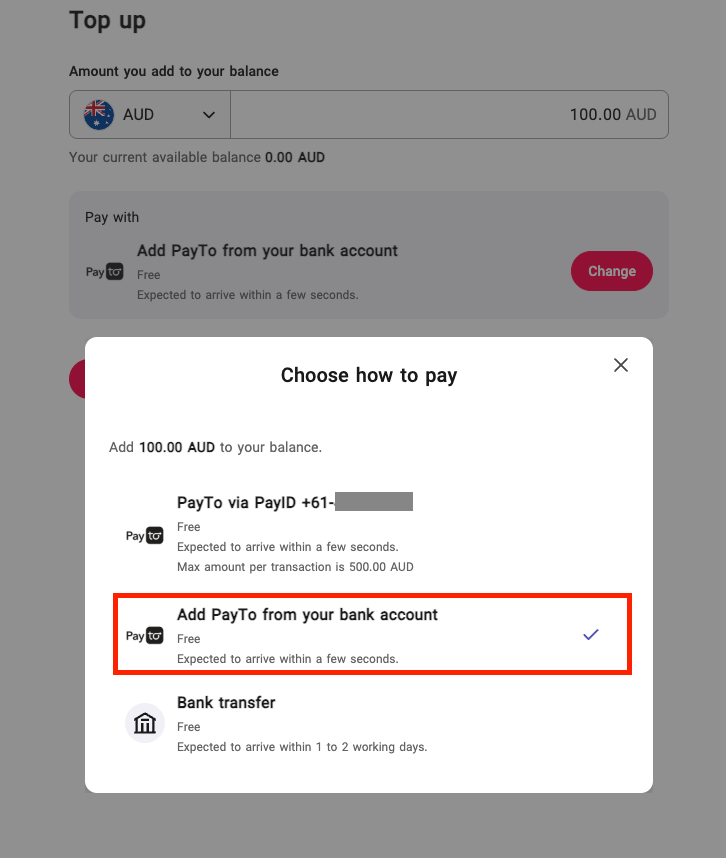Click the purple checkmark on selected option
Viewport: 726px width, 858px height.
pos(591,634)
